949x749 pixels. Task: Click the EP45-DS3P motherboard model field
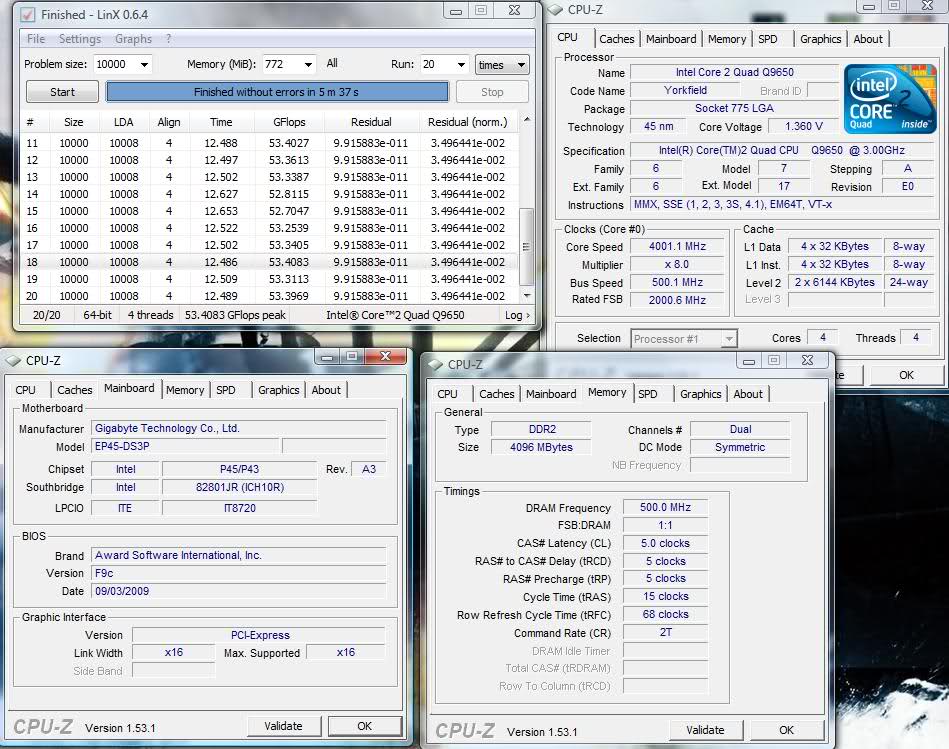pos(185,446)
